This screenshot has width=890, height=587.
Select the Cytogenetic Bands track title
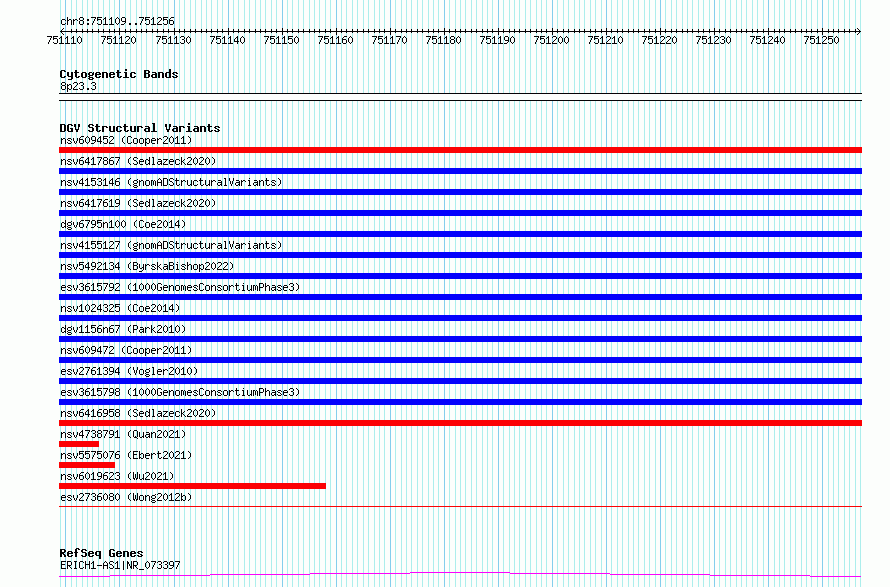point(119,74)
